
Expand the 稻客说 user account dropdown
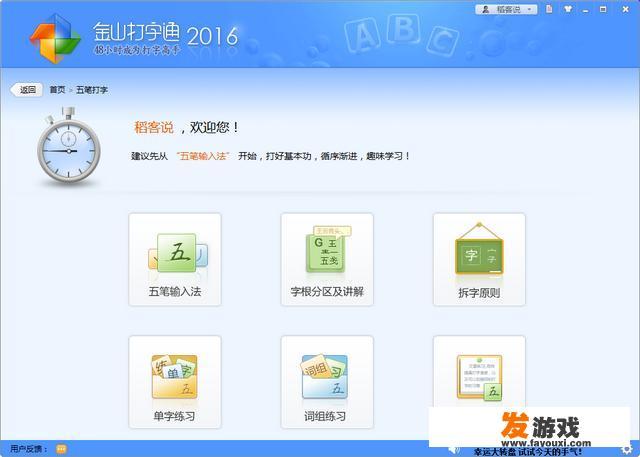506,9
